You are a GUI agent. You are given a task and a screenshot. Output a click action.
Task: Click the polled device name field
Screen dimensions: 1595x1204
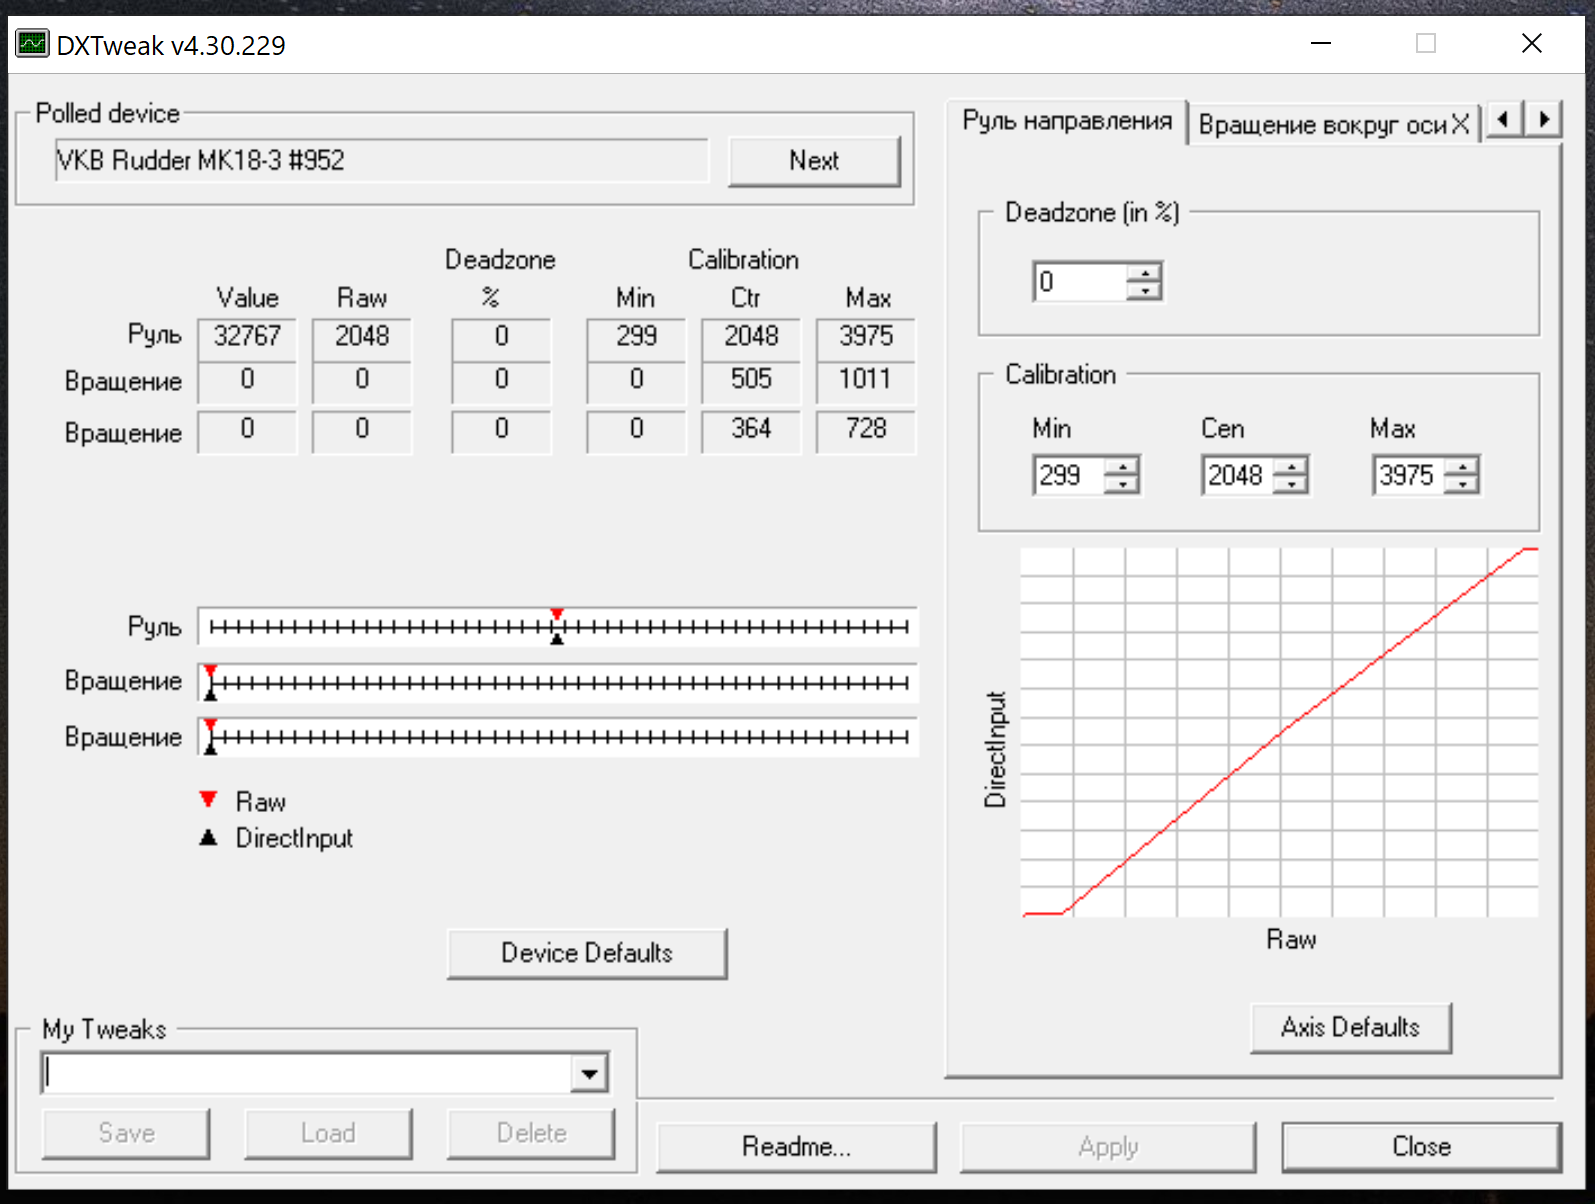tap(382, 161)
